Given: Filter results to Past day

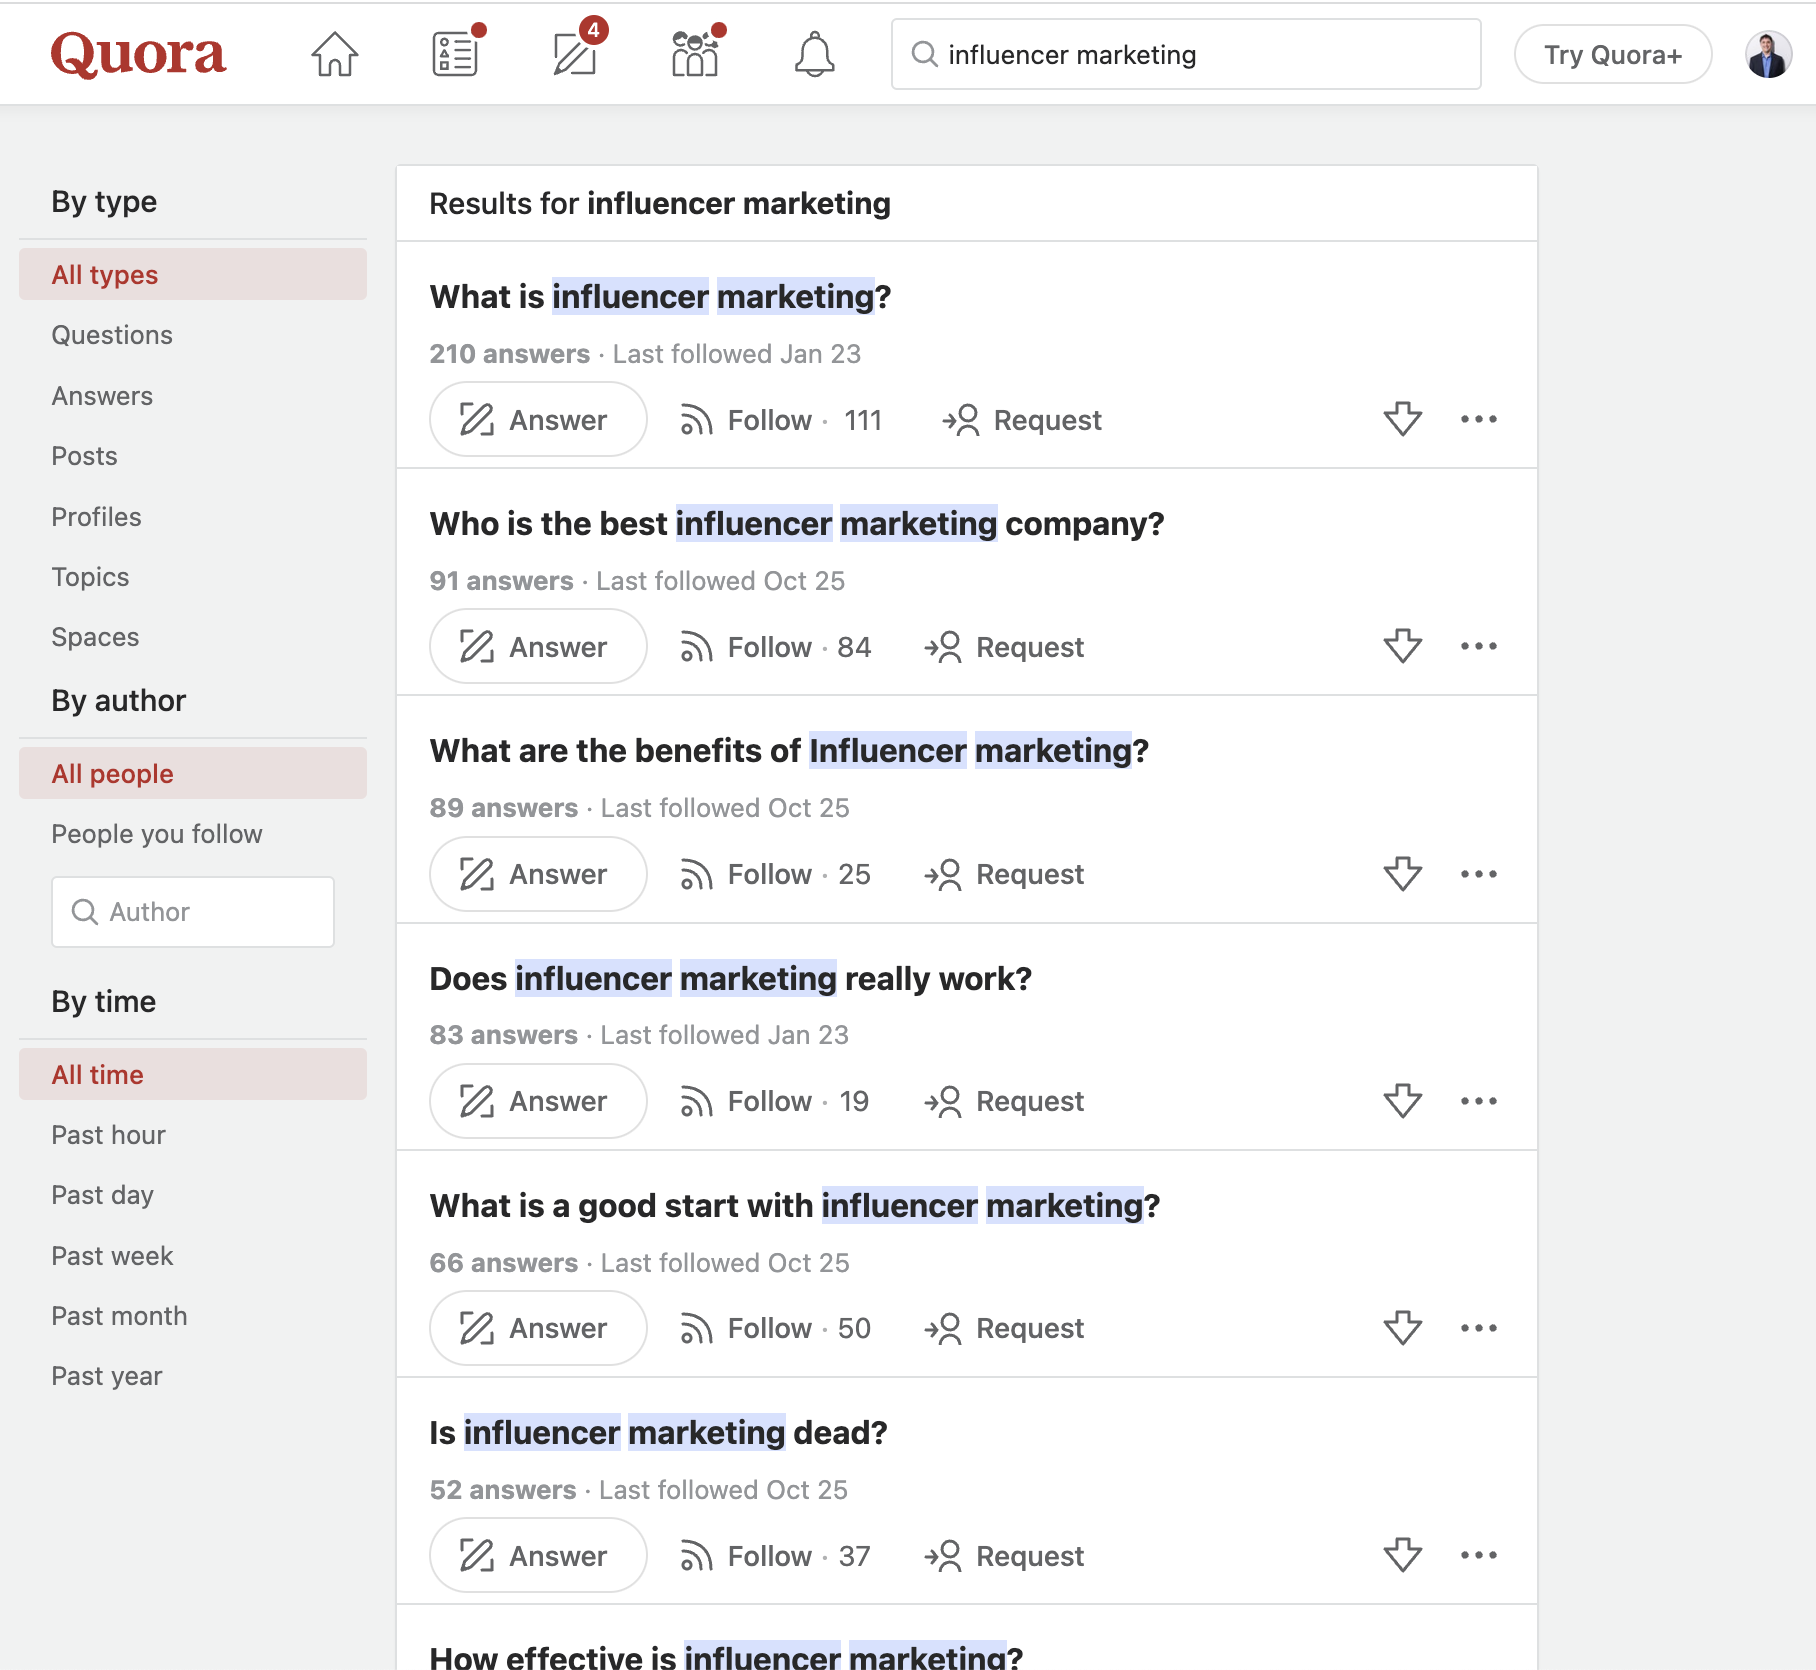Looking at the screenshot, I should click(102, 1195).
